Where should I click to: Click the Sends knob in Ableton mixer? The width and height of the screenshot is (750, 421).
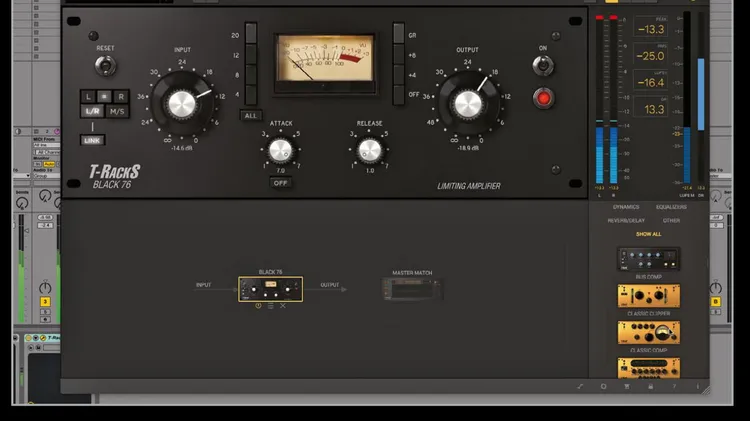coord(22,203)
